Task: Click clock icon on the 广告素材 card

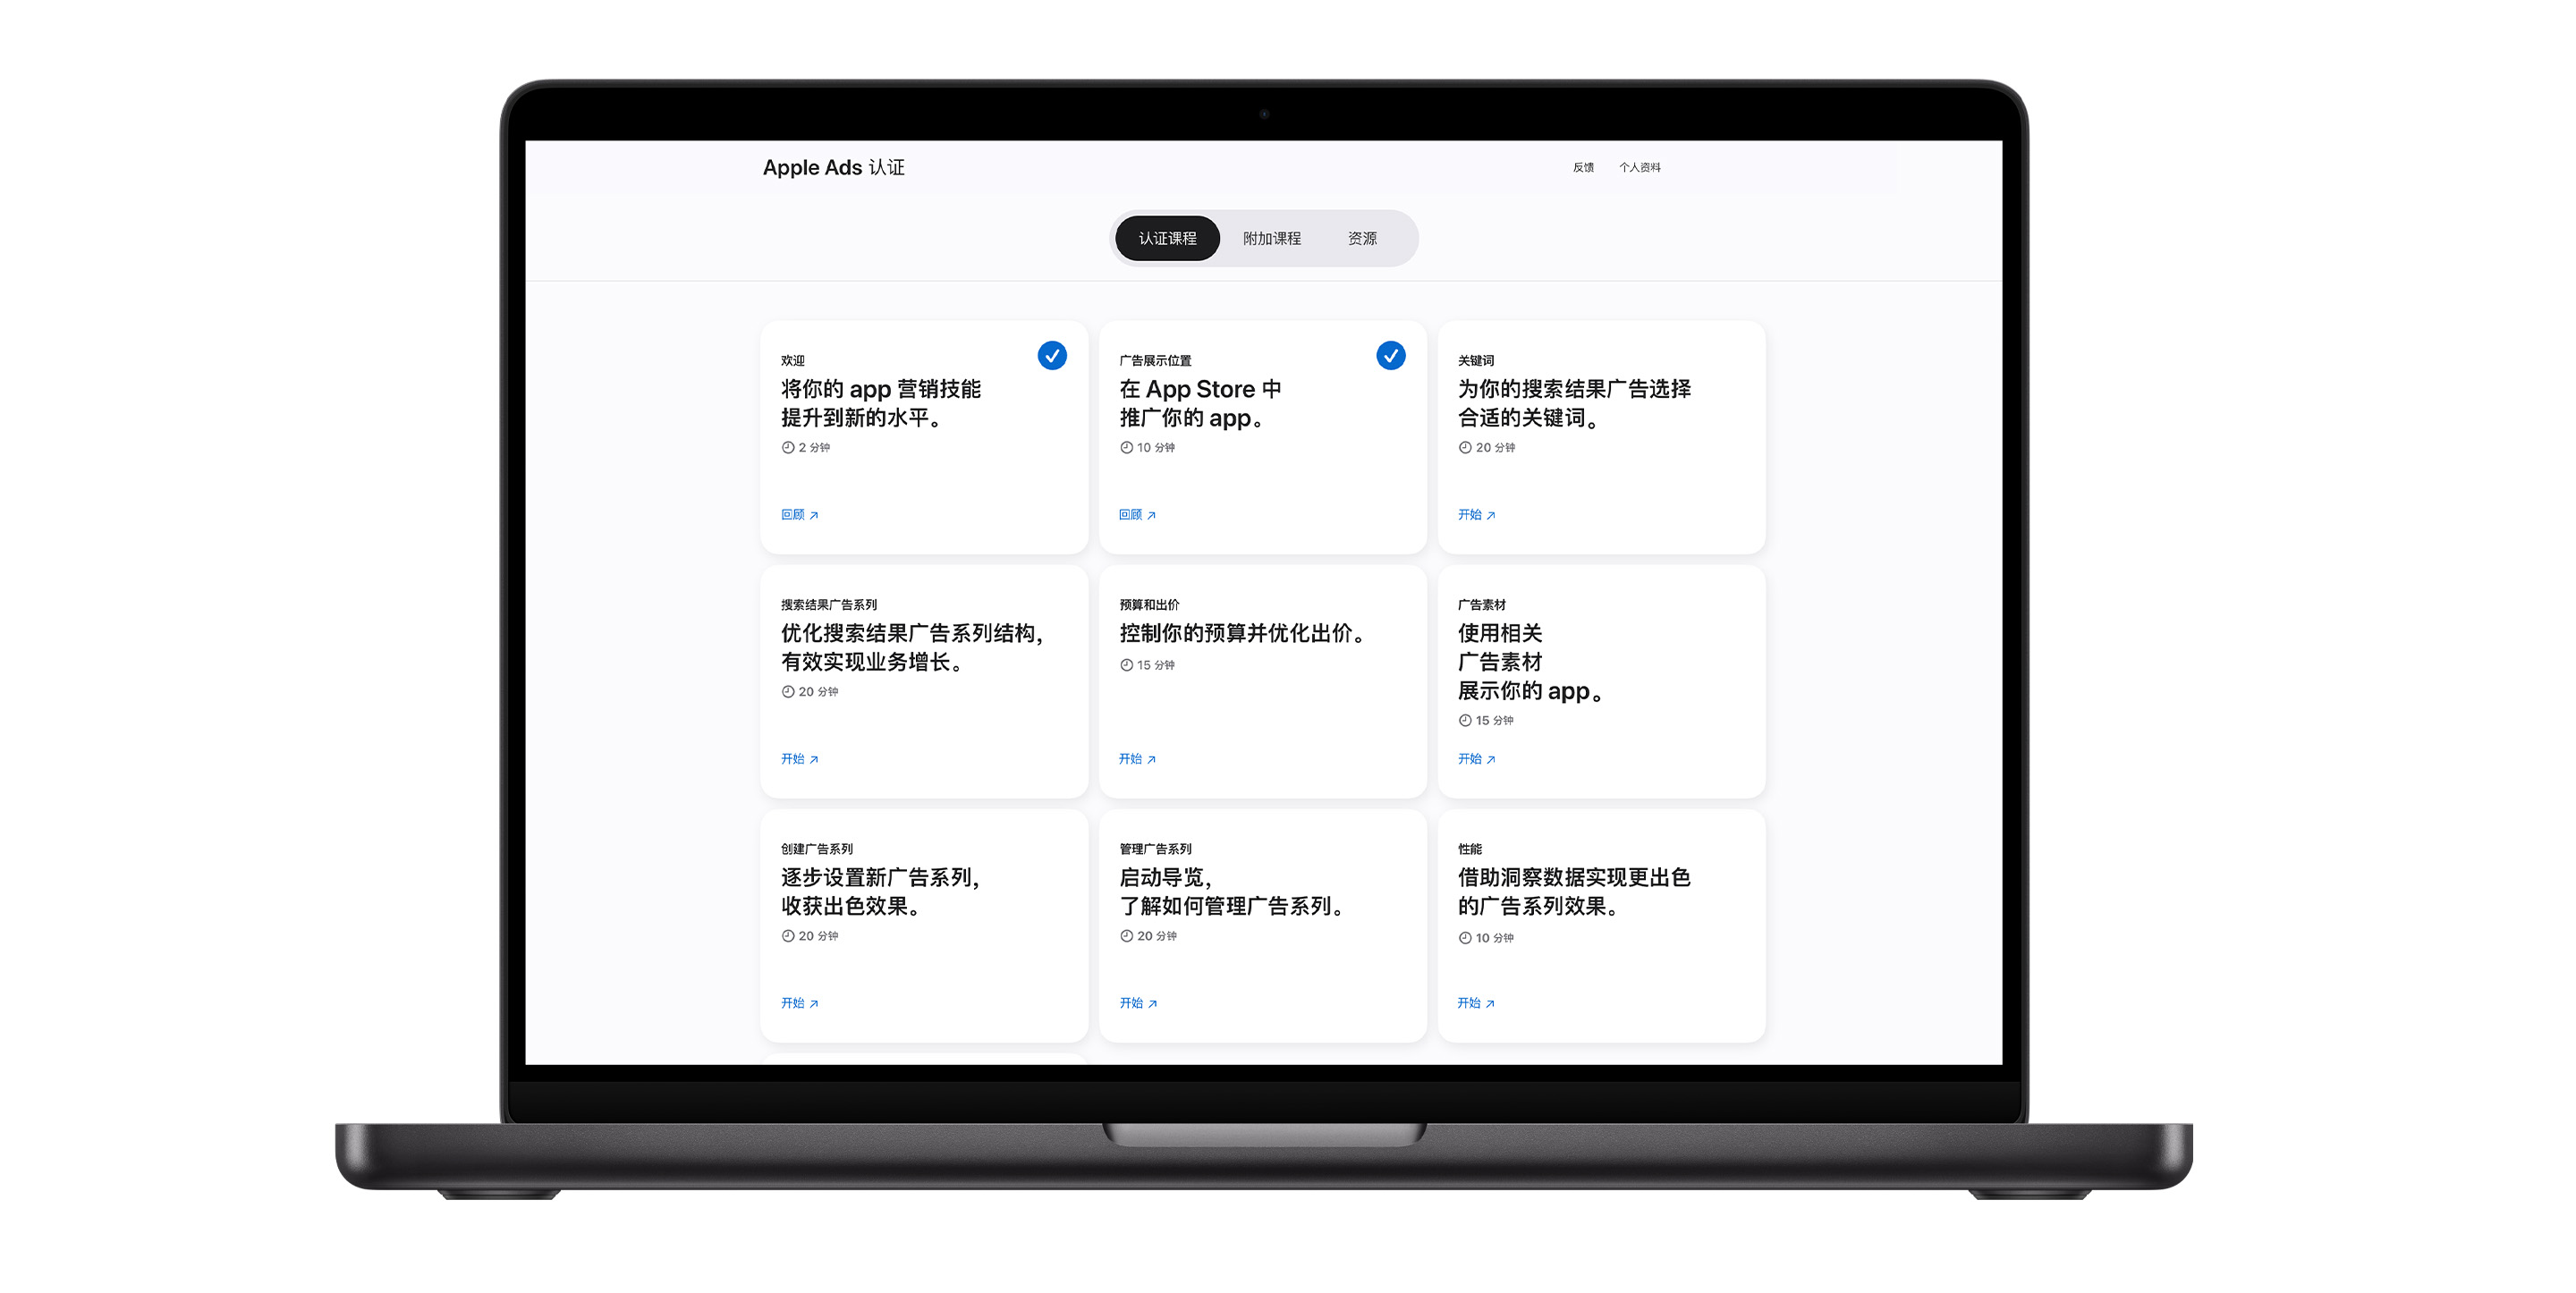Action: coord(1465,720)
